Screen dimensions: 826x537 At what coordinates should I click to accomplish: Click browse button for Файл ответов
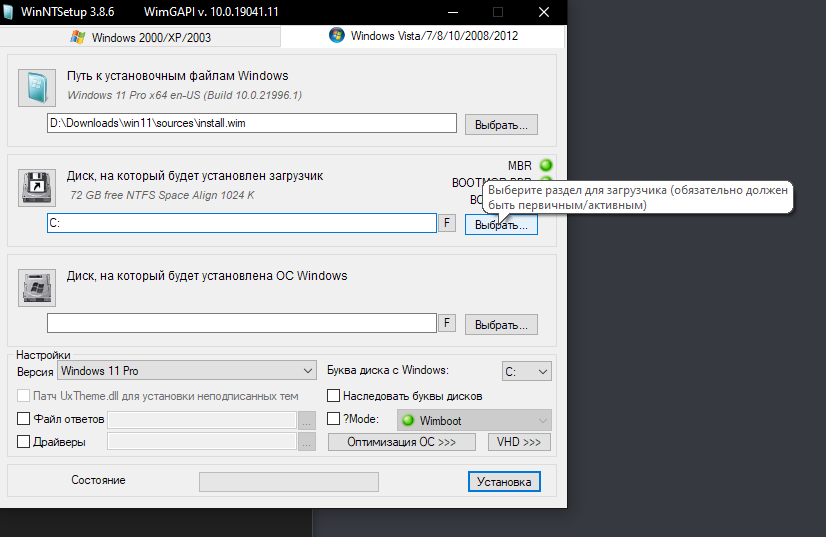coord(307,420)
